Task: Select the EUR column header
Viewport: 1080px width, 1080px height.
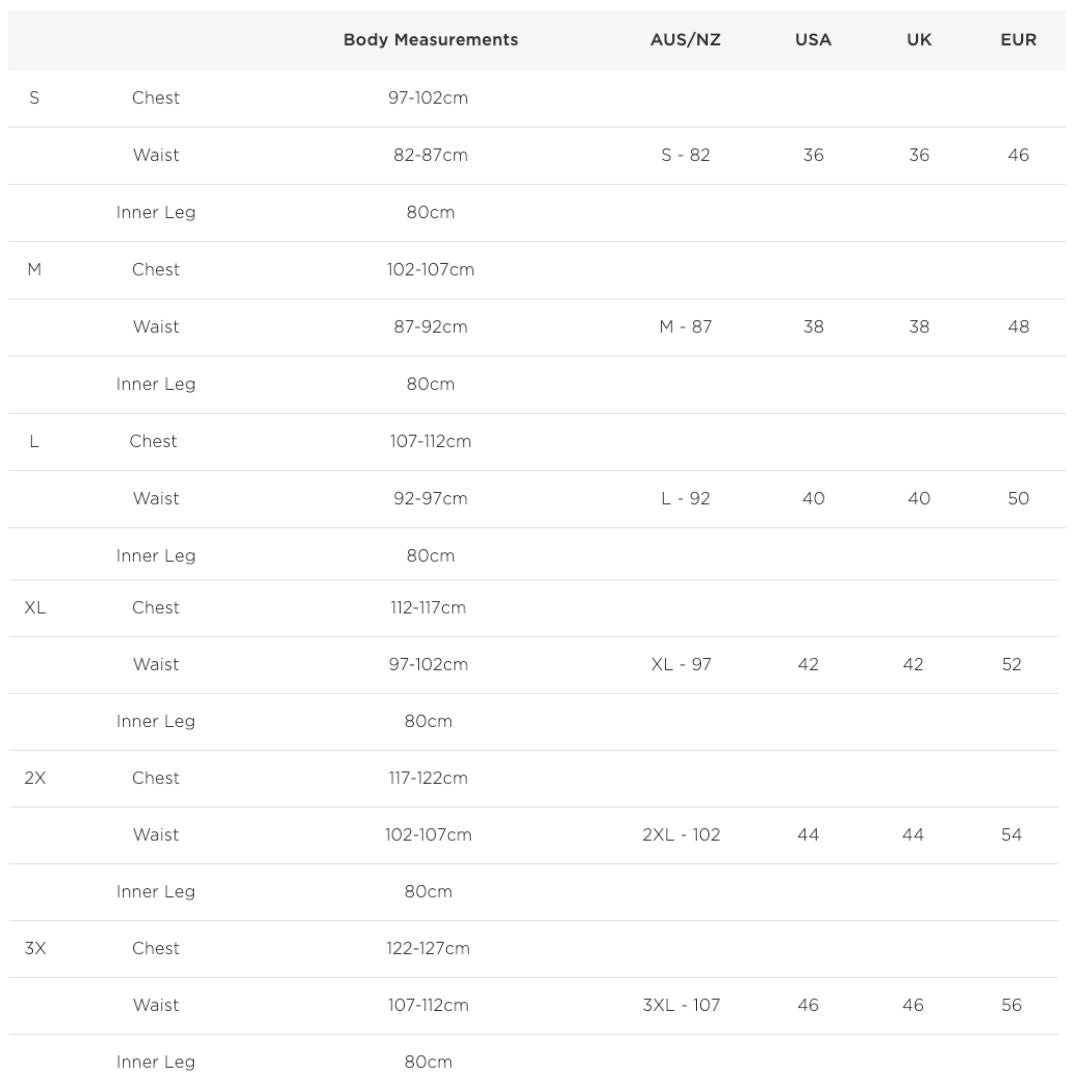Action: [1018, 41]
